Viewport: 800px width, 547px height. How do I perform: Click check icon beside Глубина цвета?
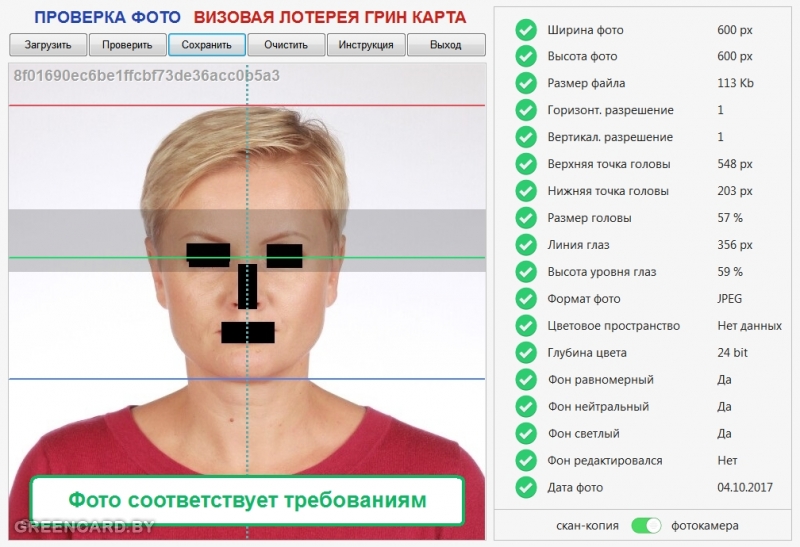click(x=526, y=353)
